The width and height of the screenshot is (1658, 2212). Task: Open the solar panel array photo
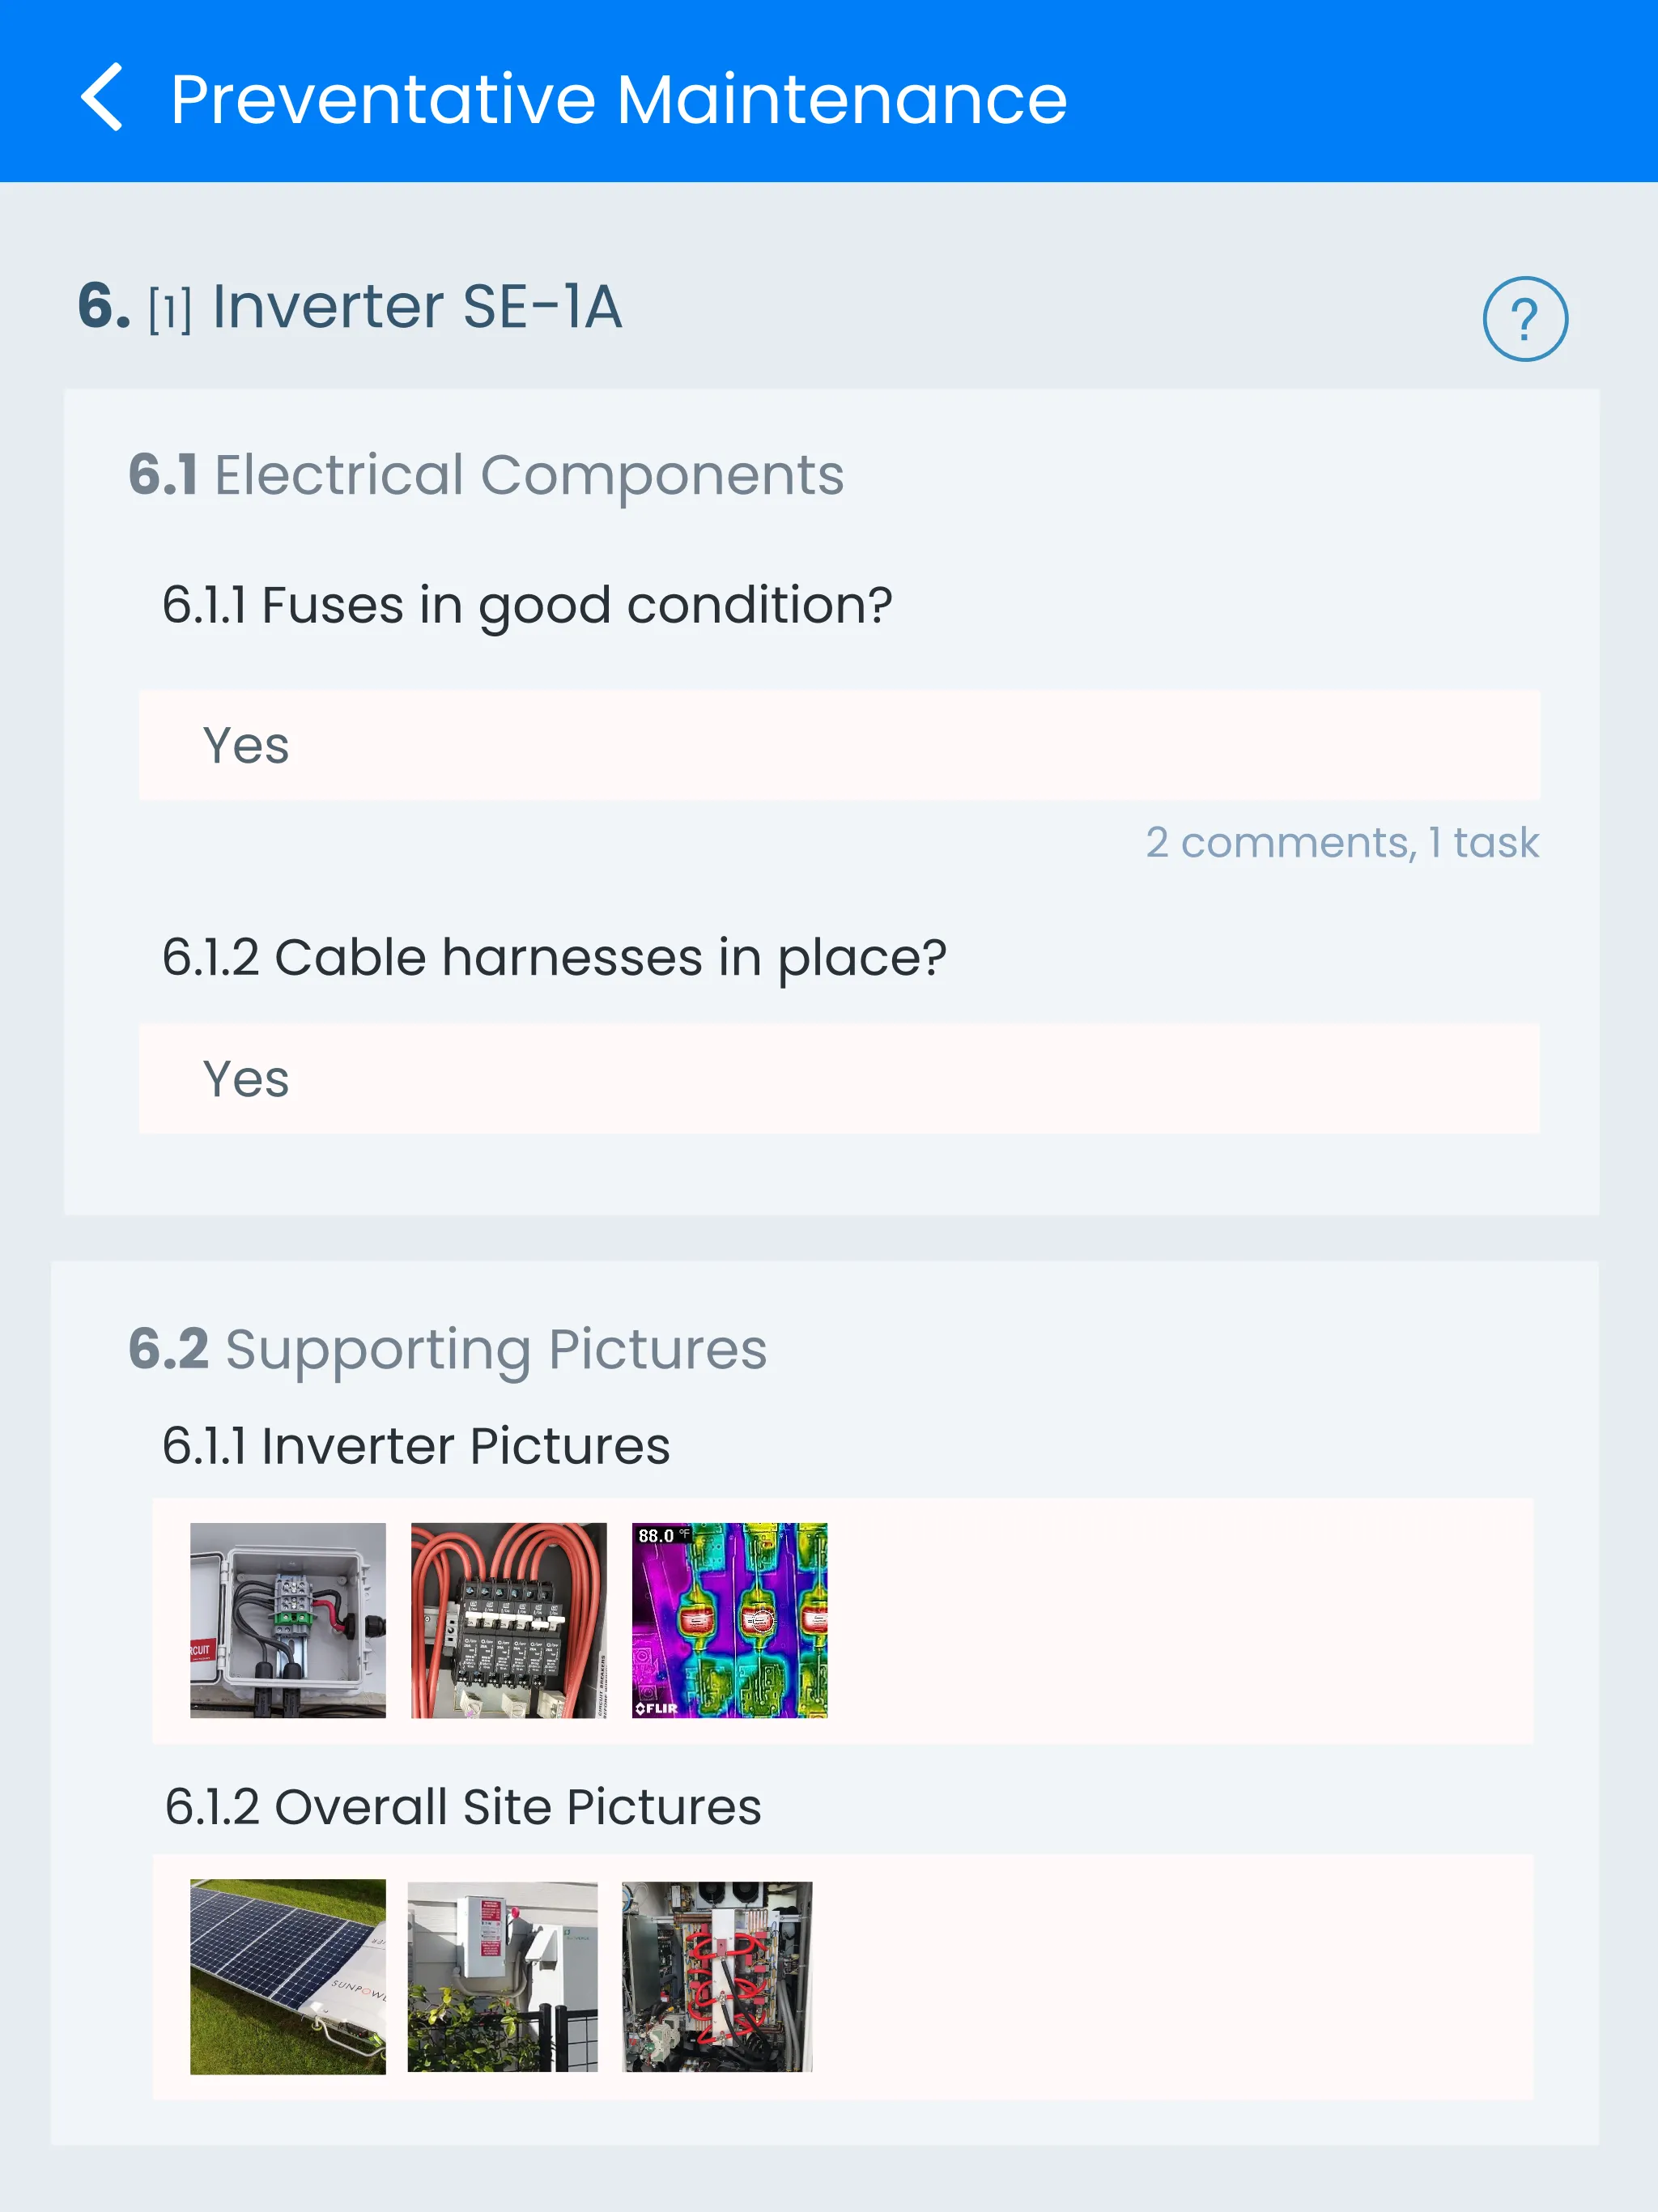point(288,1976)
